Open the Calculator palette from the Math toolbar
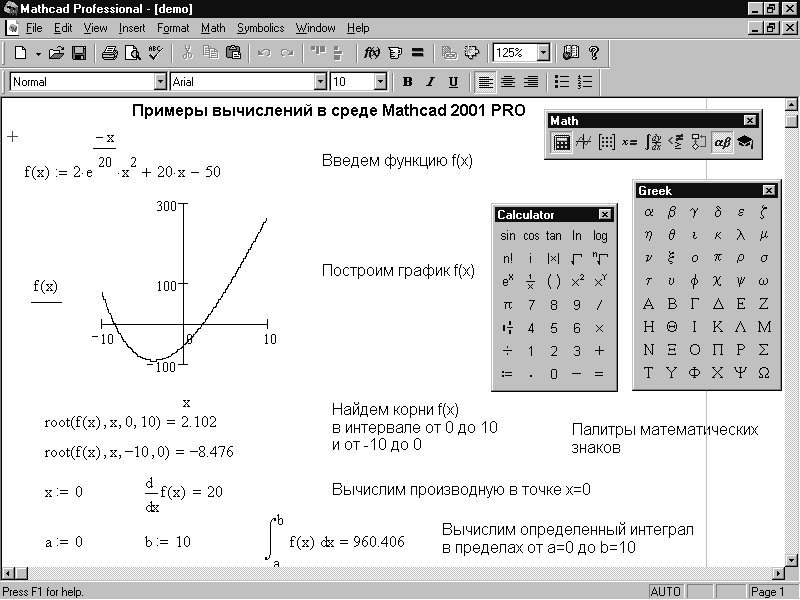Image resolution: width=800 pixels, height=600 pixels. coord(561,142)
